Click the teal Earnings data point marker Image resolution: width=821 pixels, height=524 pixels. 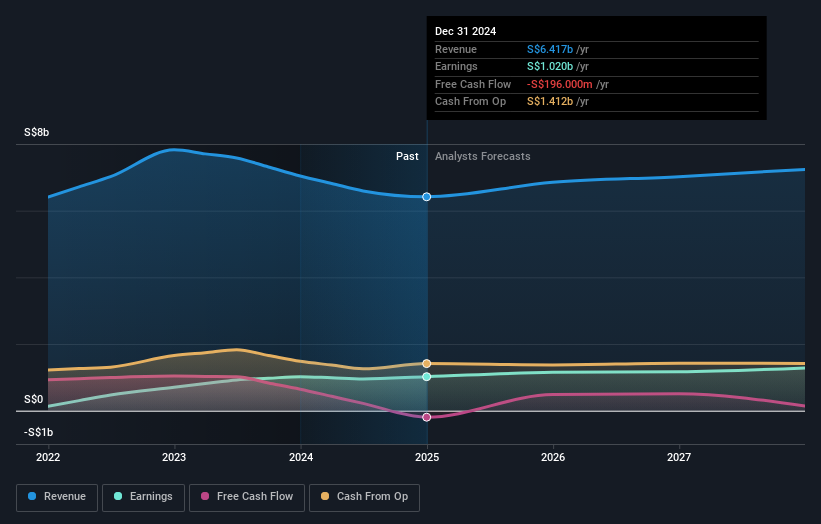(427, 376)
